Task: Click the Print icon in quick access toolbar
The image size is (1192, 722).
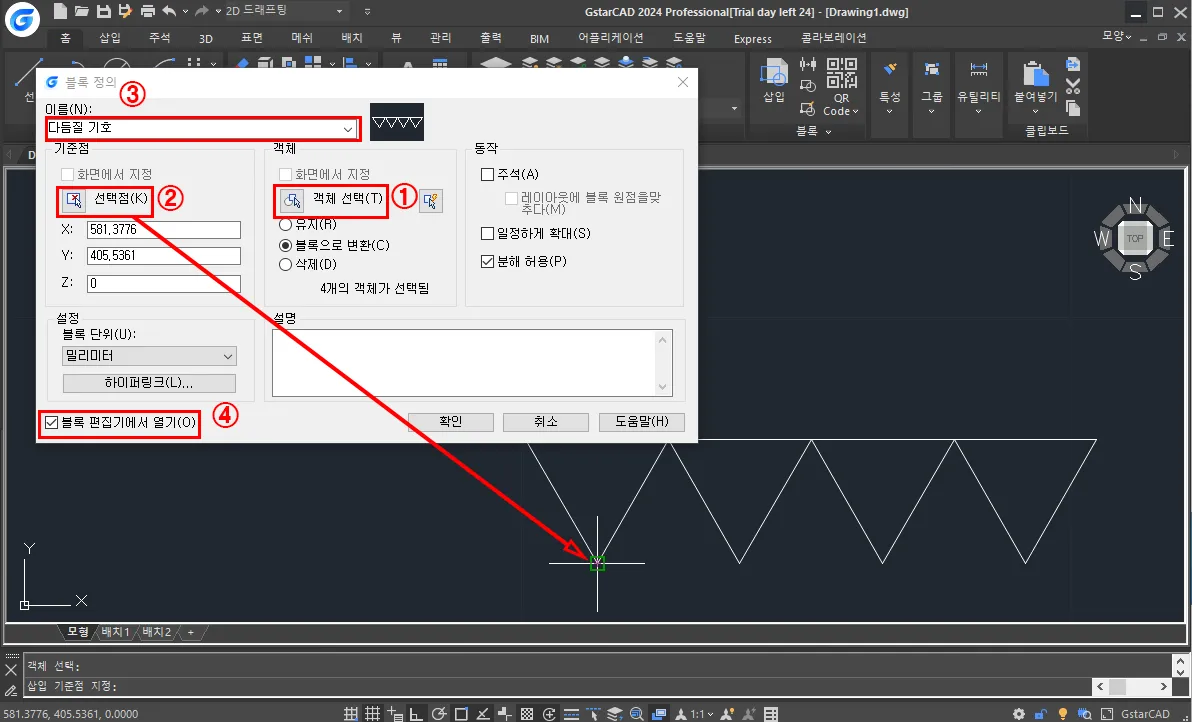Action: point(148,11)
